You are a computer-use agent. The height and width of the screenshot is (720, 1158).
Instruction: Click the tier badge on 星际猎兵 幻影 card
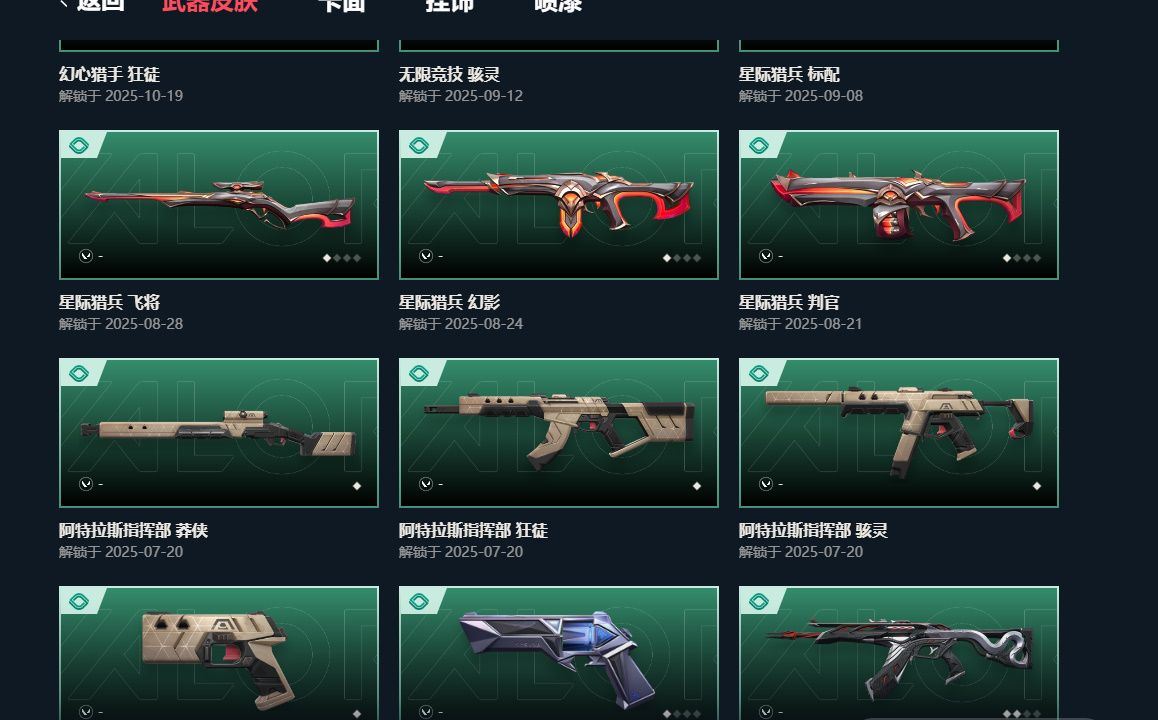pos(419,145)
